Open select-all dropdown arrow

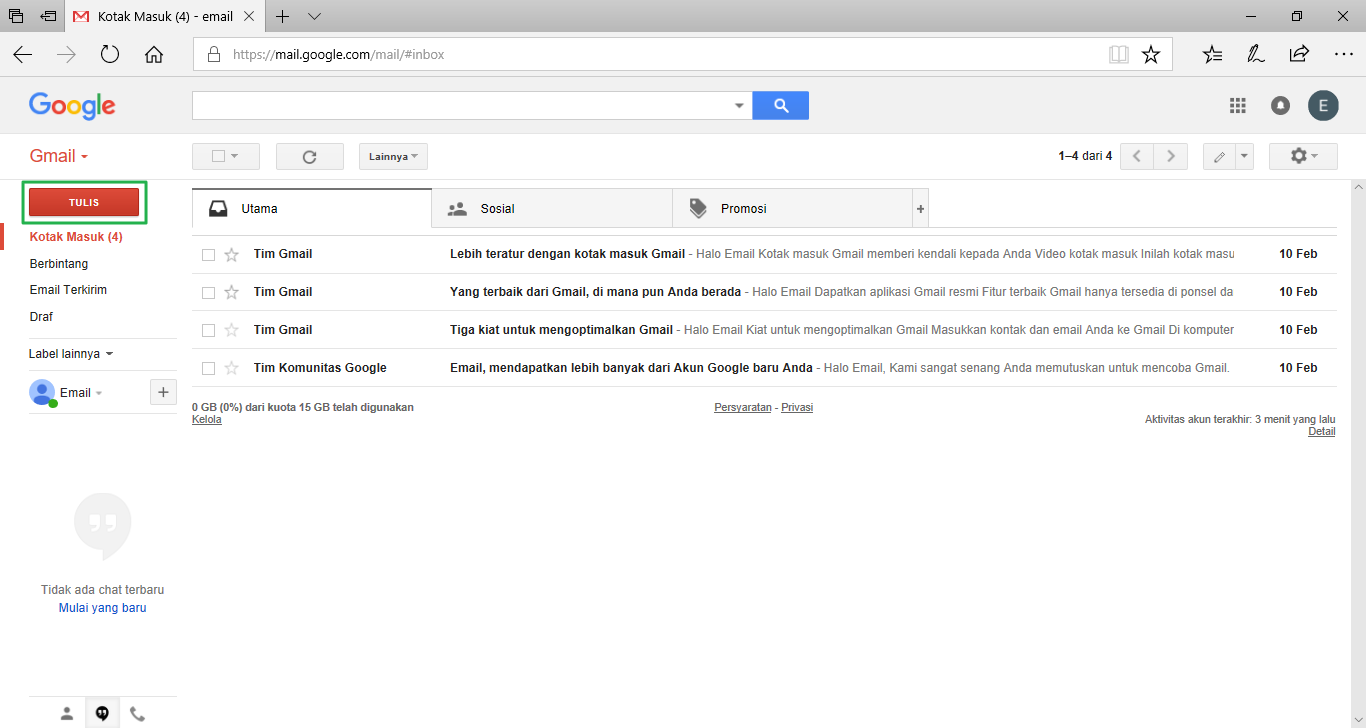point(235,157)
